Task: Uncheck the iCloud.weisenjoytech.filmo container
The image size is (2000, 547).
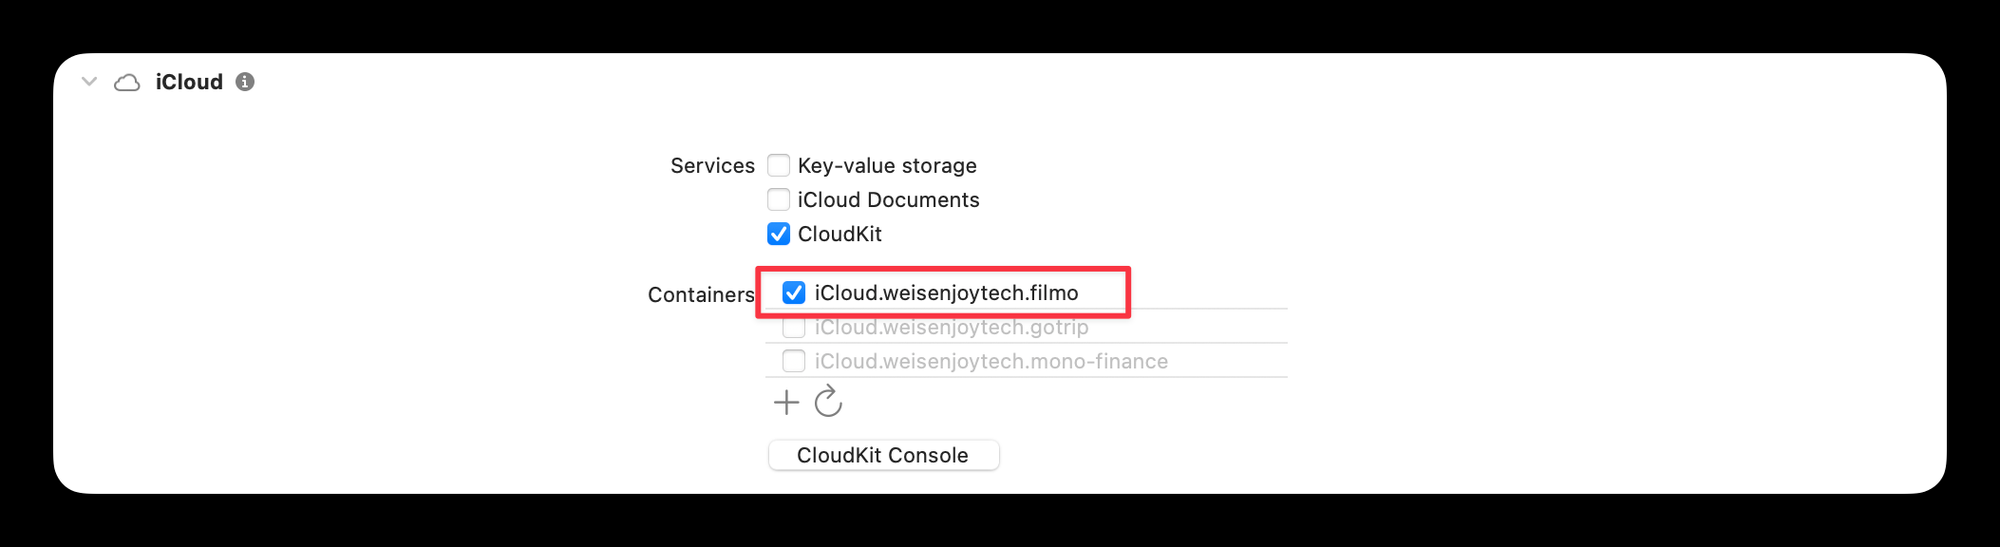Action: (x=793, y=292)
